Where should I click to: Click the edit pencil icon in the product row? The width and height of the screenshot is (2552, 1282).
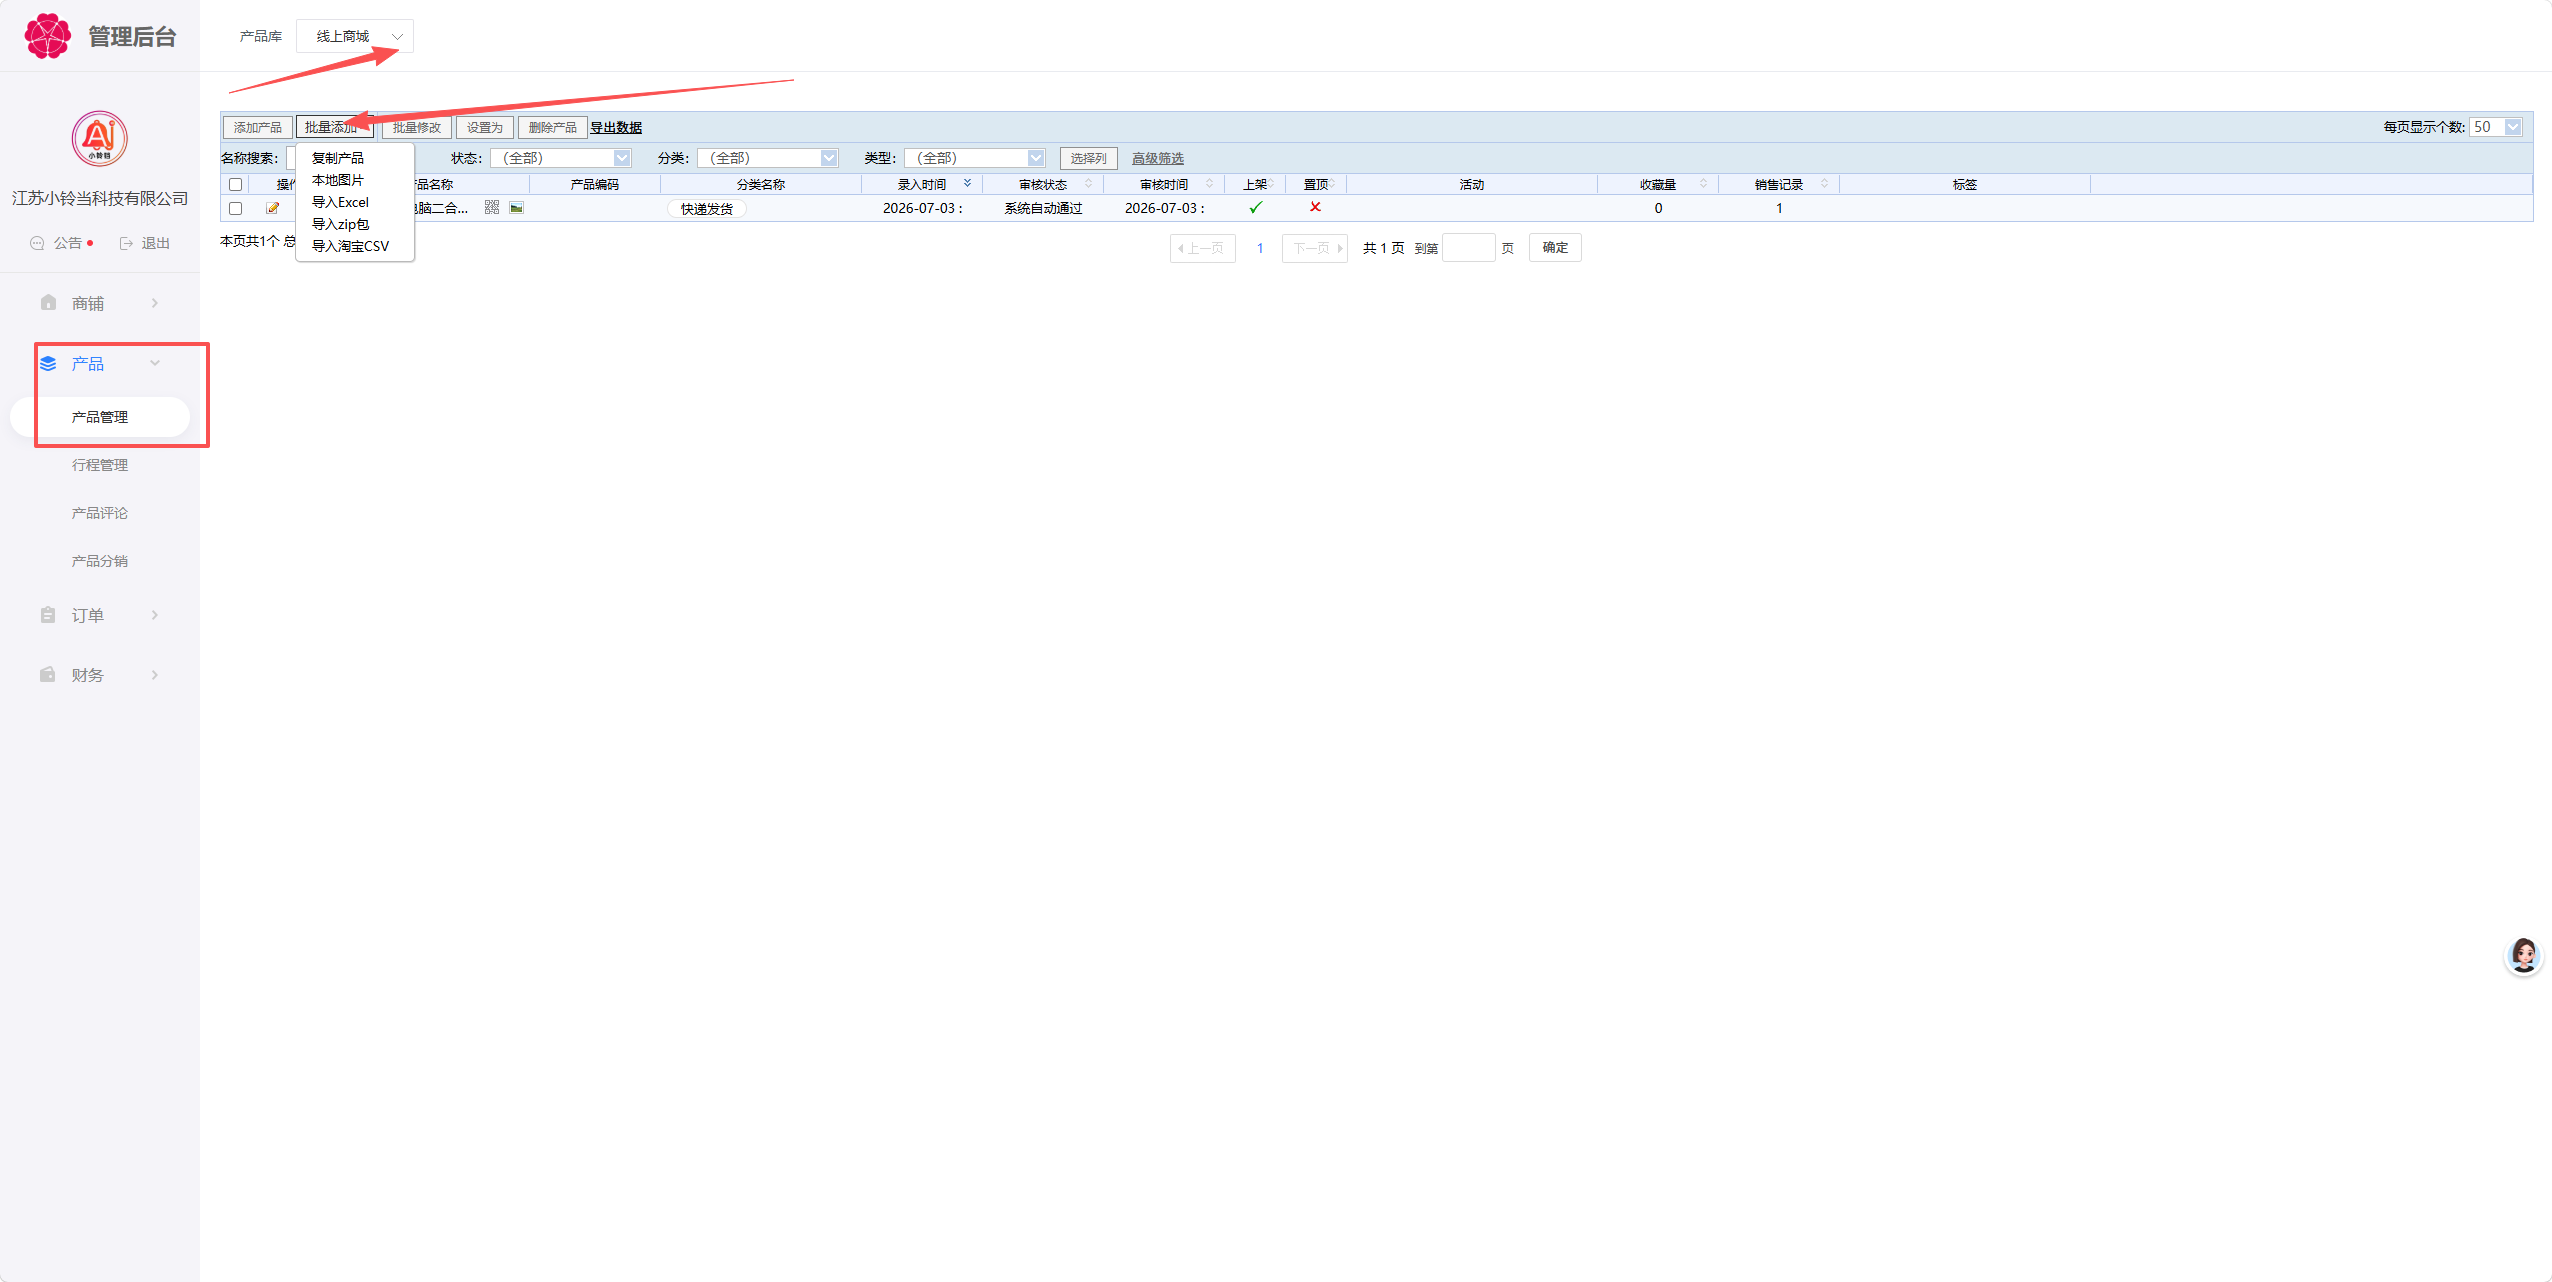click(x=272, y=208)
